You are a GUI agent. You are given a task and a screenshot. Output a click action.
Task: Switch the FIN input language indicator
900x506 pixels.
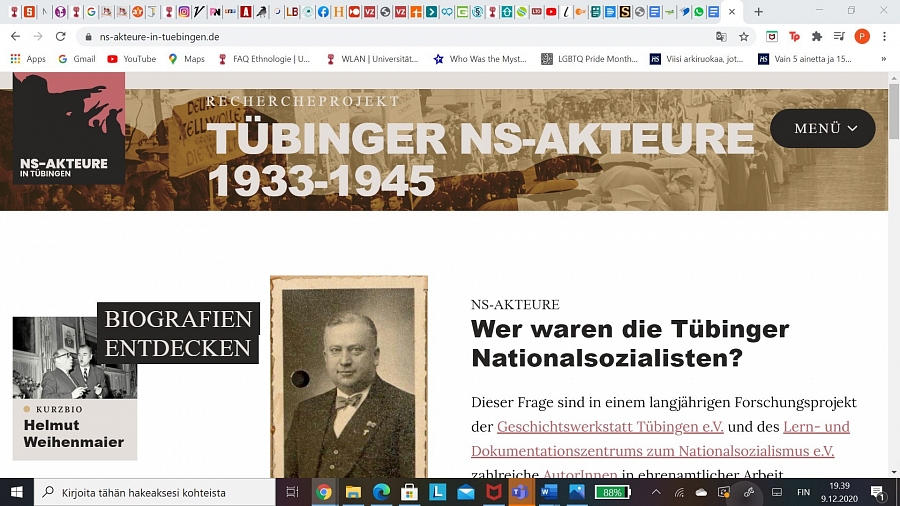[804, 492]
